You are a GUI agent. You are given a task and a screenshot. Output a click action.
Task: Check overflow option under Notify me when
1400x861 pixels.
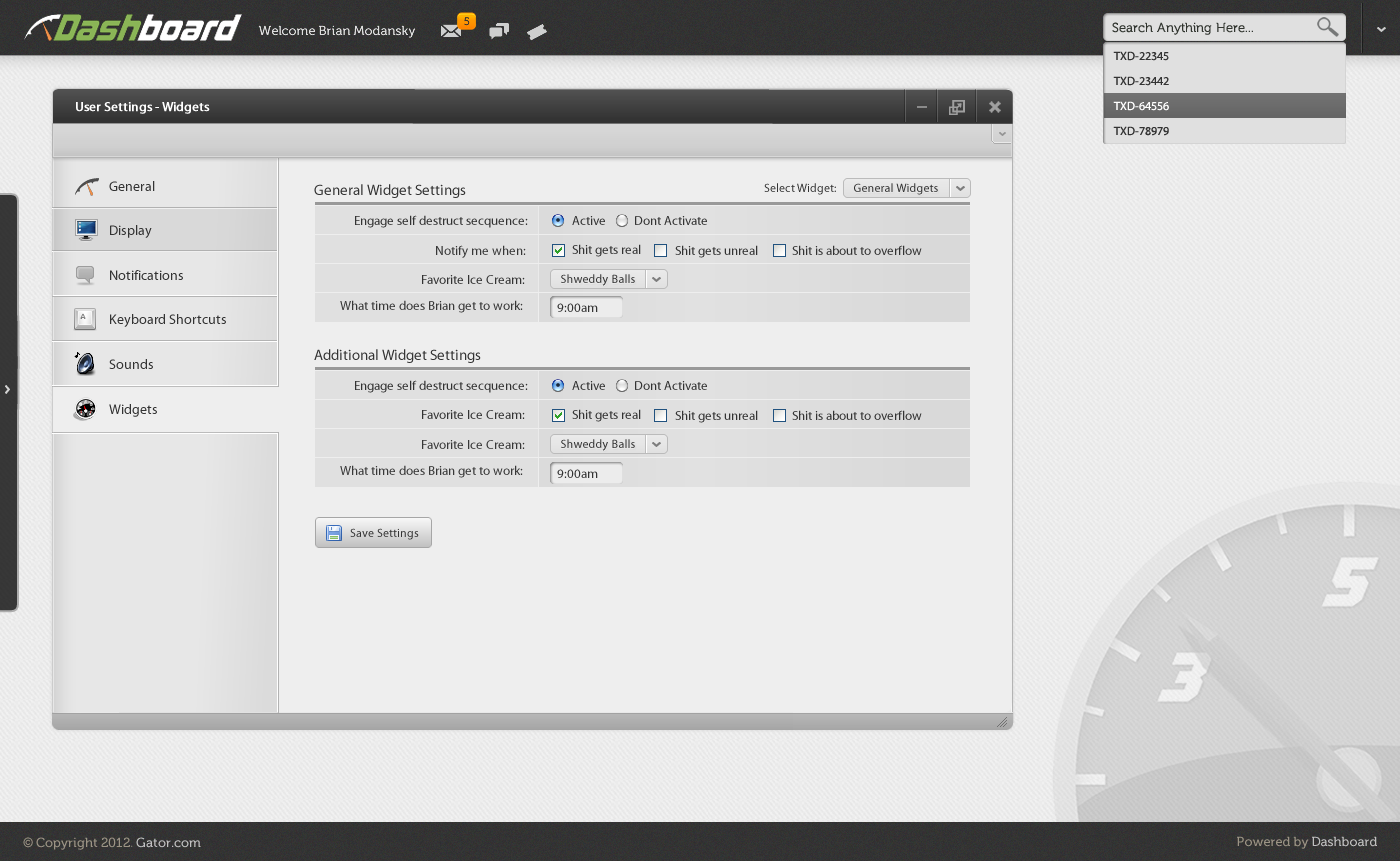click(x=779, y=250)
